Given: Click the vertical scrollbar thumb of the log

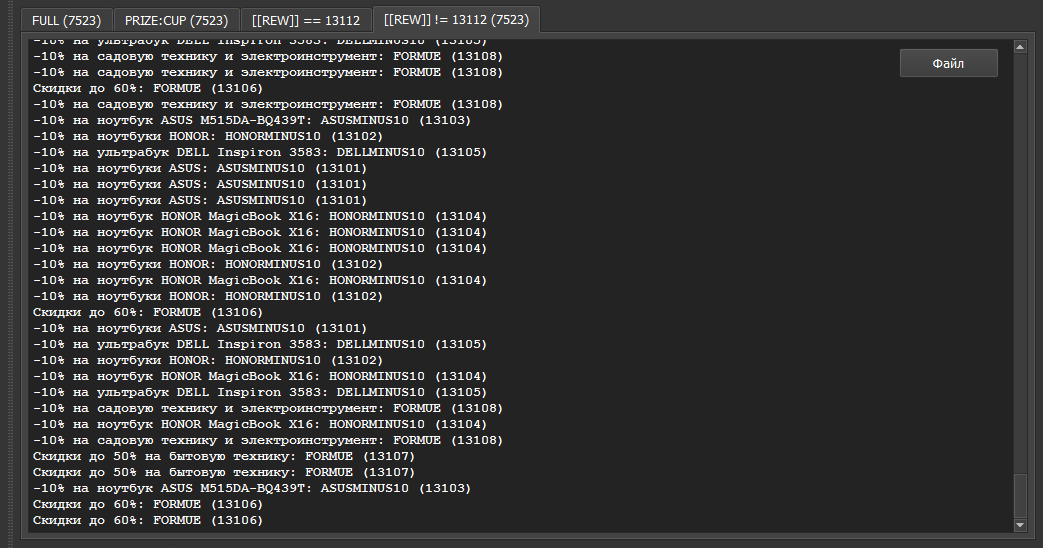Looking at the screenshot, I should (1020, 495).
